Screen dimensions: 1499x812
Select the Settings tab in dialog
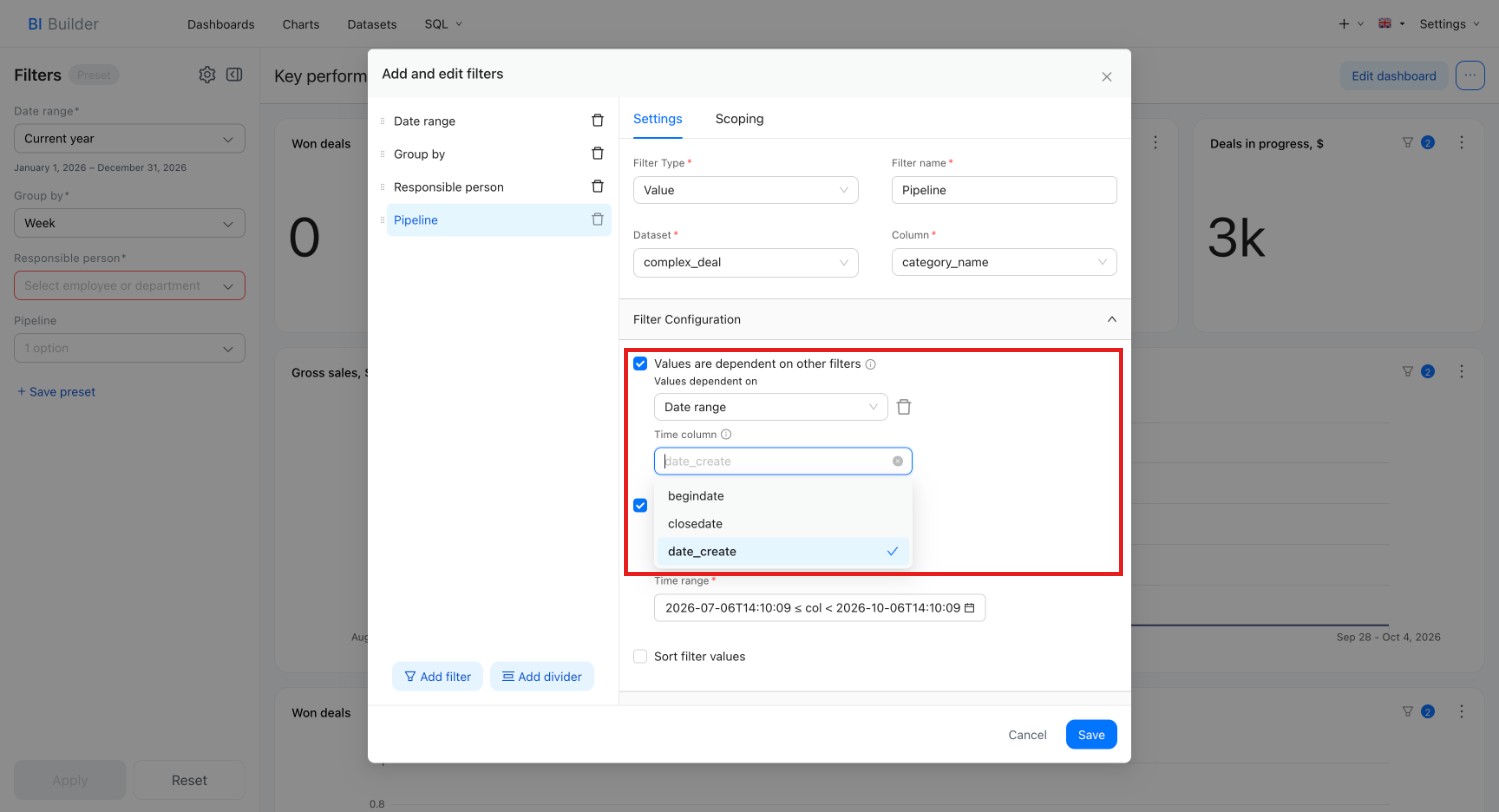click(658, 119)
